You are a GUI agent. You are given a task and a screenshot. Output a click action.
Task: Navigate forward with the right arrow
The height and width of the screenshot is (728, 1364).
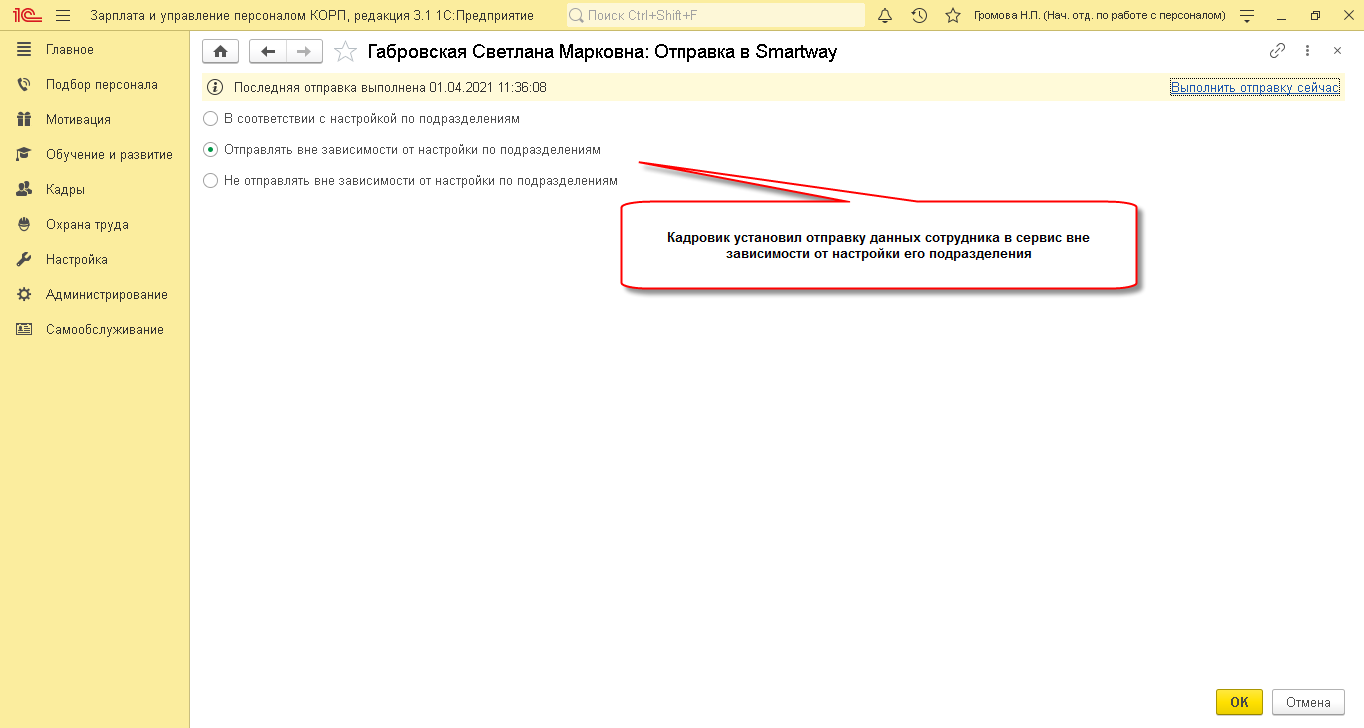(x=304, y=52)
